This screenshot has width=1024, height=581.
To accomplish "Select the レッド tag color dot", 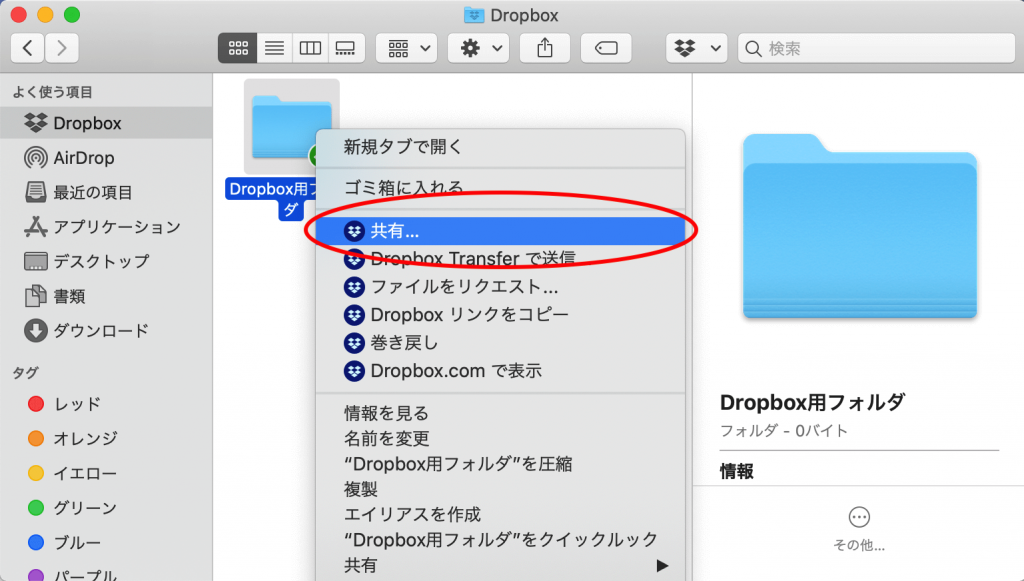I will pos(36,404).
